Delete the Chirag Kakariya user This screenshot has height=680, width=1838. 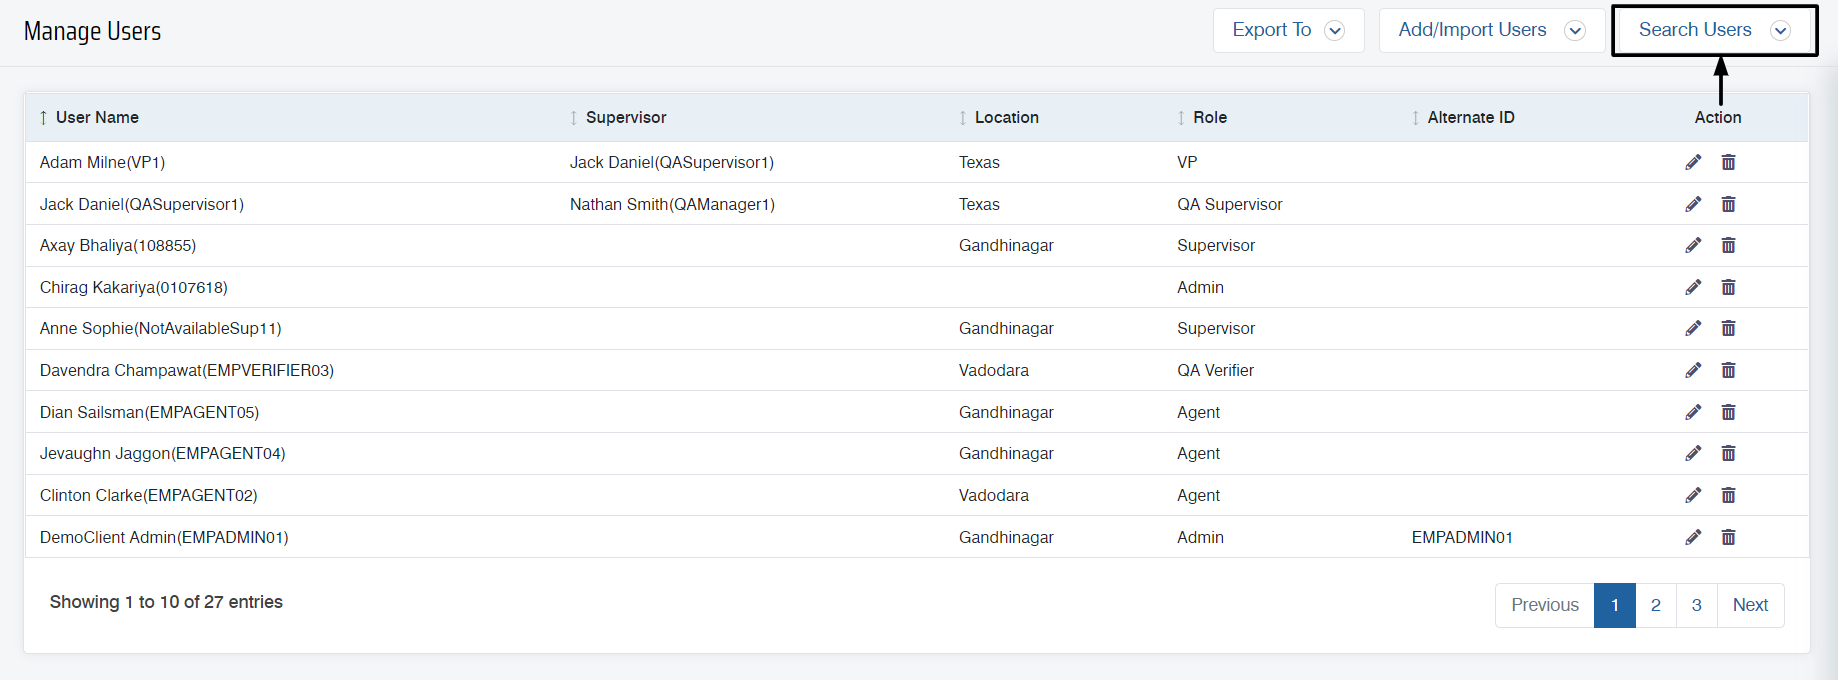1728,287
